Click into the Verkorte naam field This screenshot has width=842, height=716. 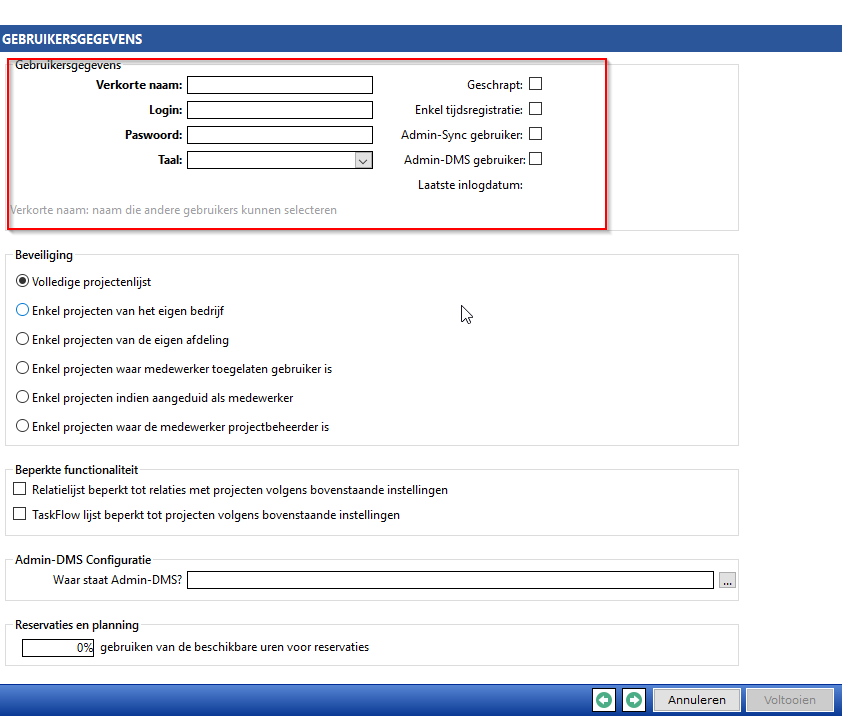(x=279, y=85)
